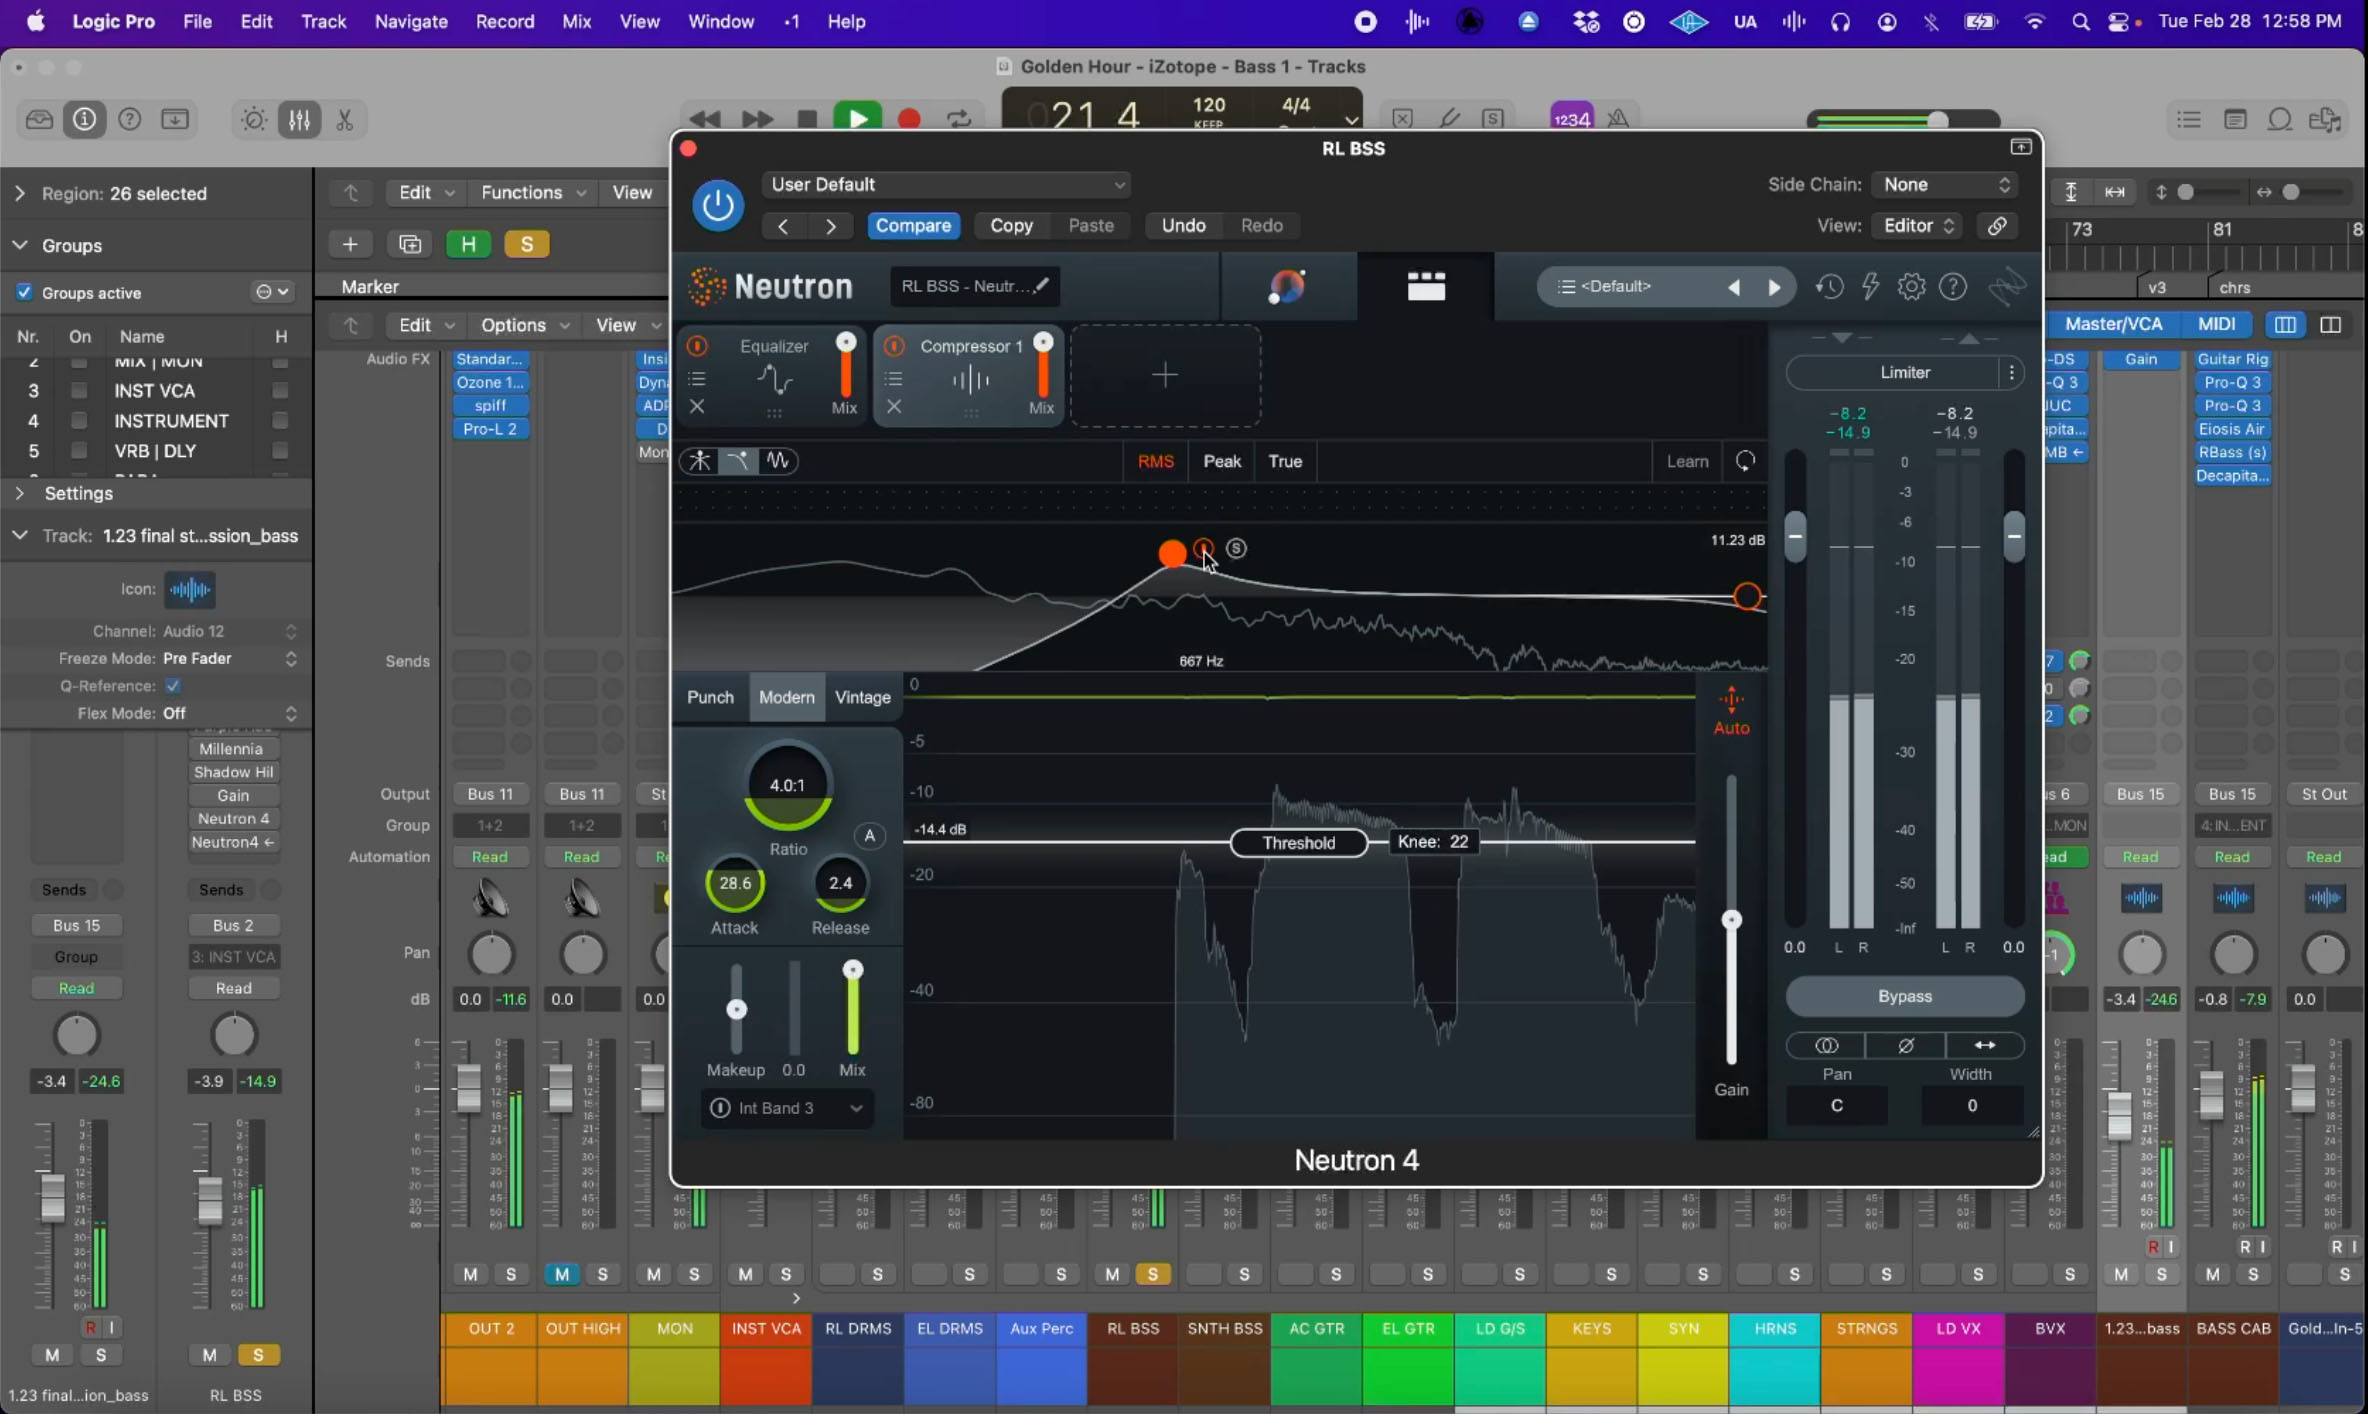This screenshot has width=2368, height=1414.
Task: Open Limiter options three-dot menu
Action: click(2011, 373)
